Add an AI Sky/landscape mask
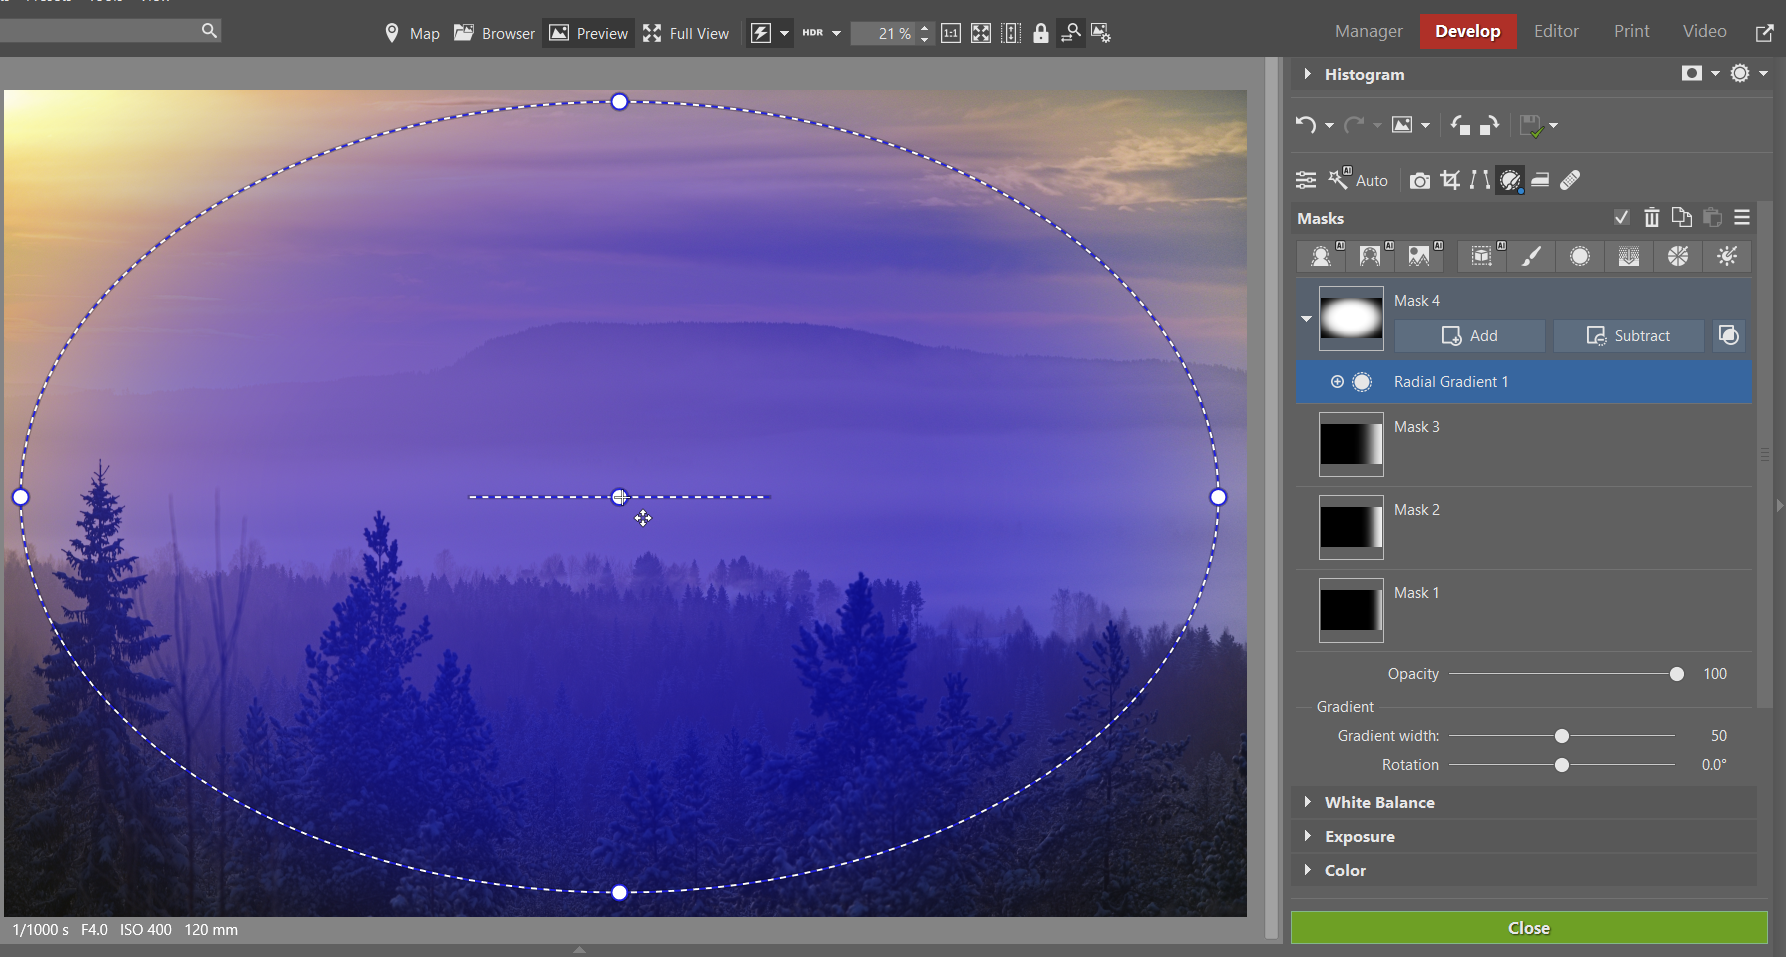 [1419, 257]
